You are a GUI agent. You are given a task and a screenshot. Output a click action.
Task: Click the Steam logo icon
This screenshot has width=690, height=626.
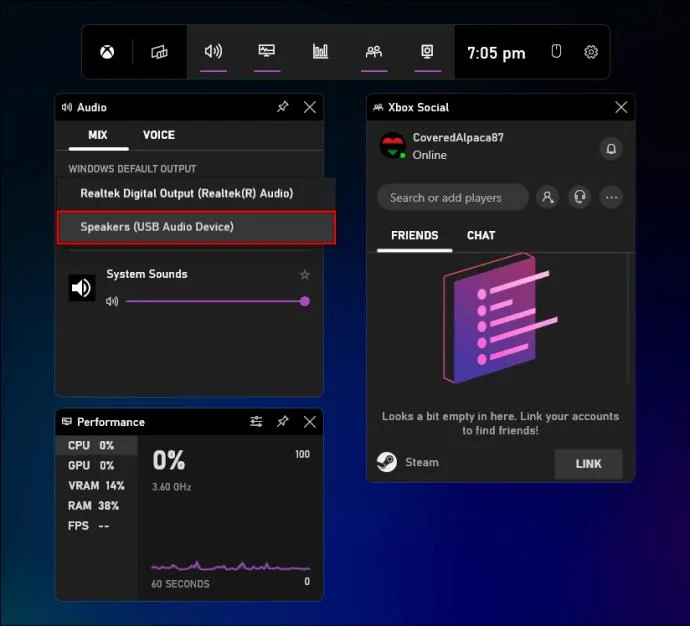pyautogui.click(x=387, y=462)
